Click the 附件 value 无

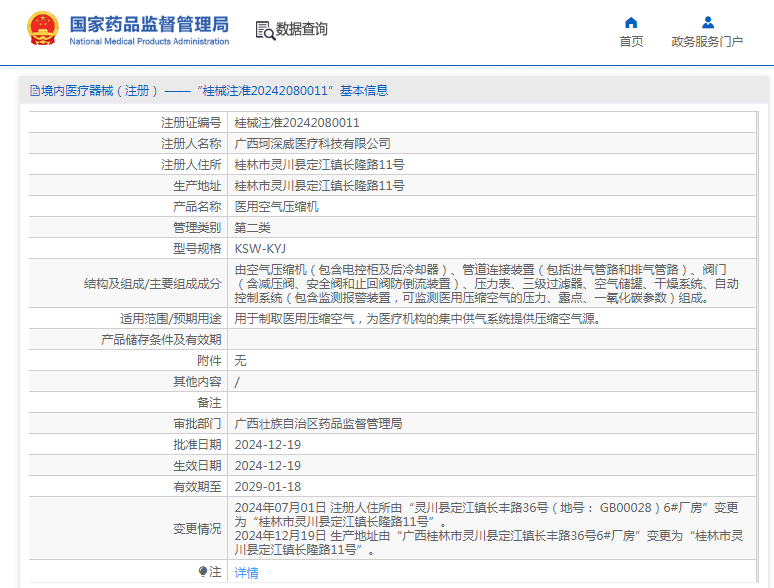[240, 360]
